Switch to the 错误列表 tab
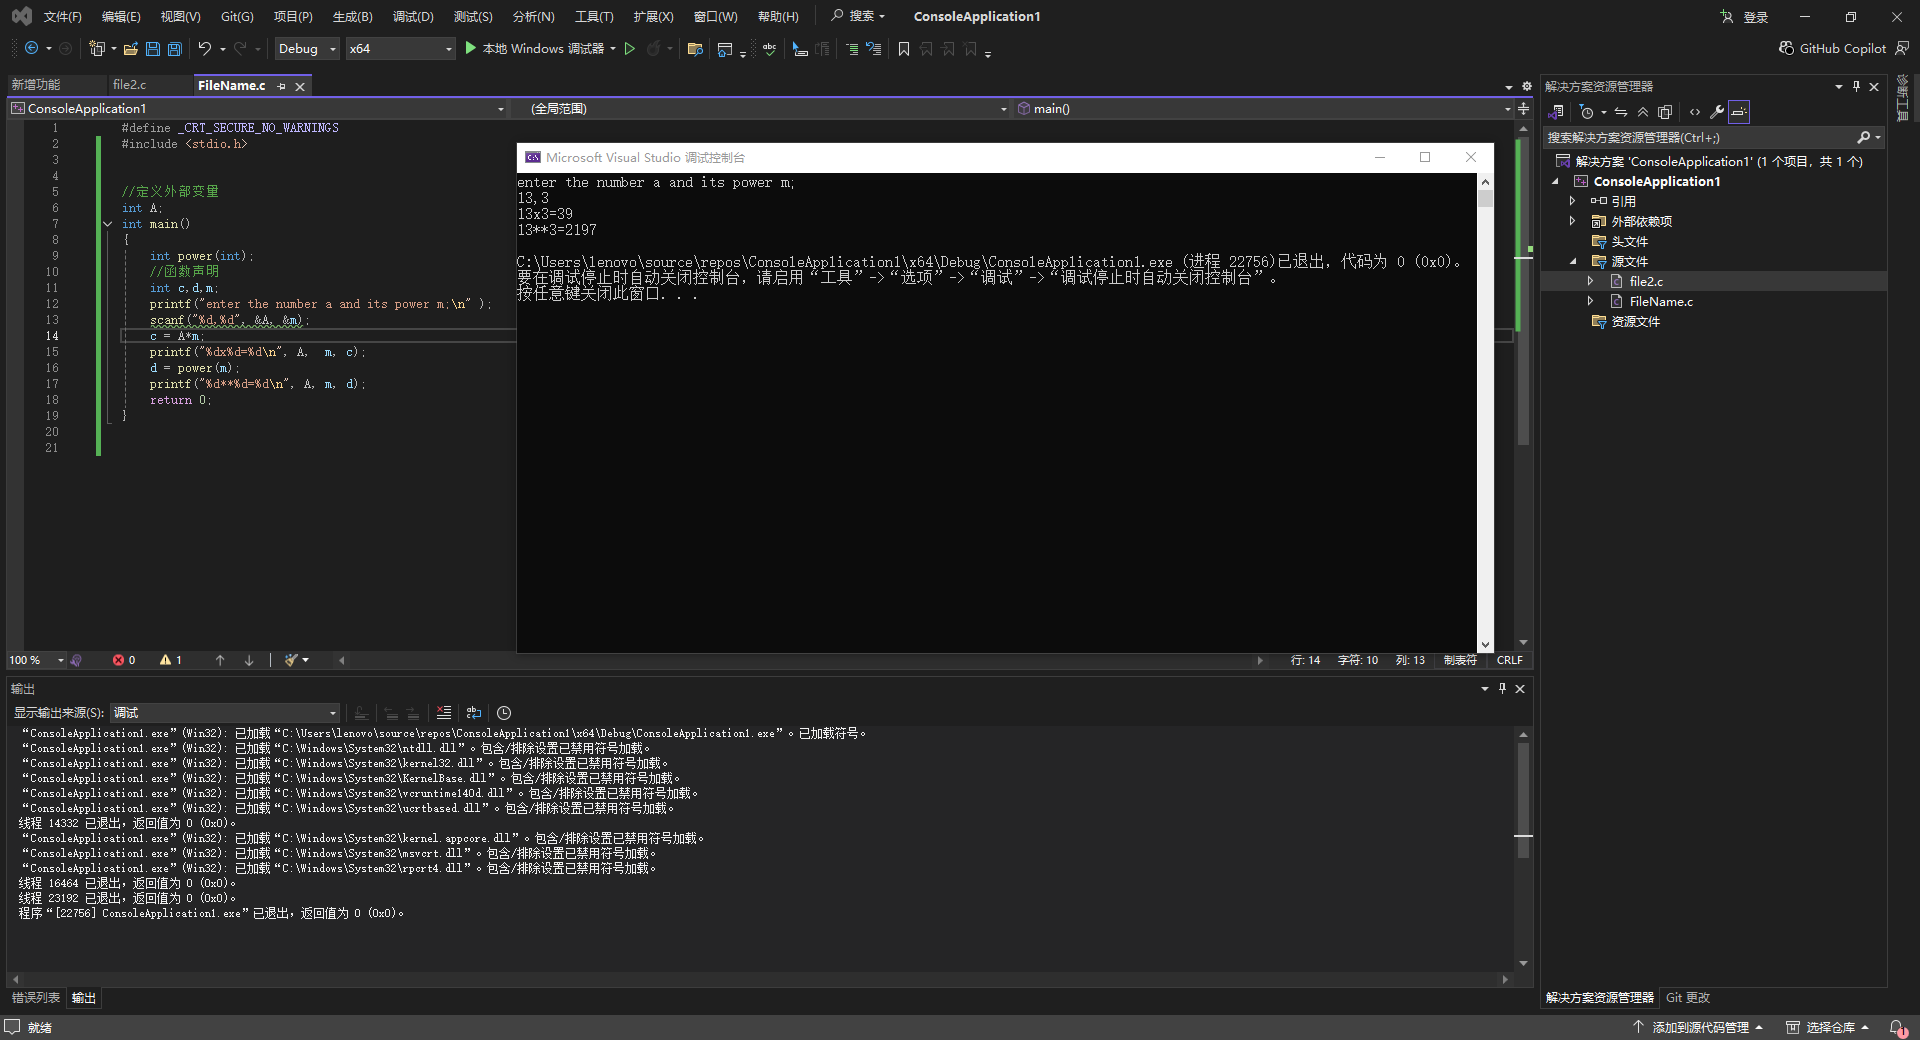The image size is (1920, 1040). pyautogui.click(x=35, y=998)
